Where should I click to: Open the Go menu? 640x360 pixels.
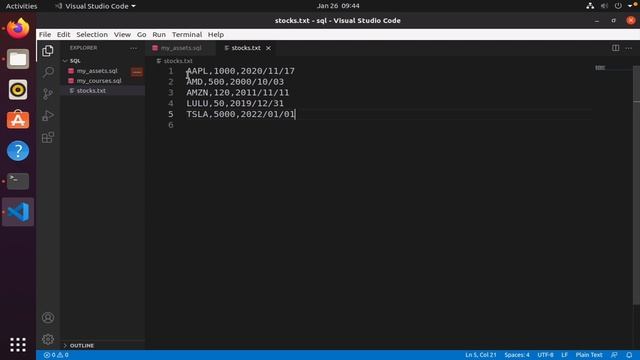[141, 34]
